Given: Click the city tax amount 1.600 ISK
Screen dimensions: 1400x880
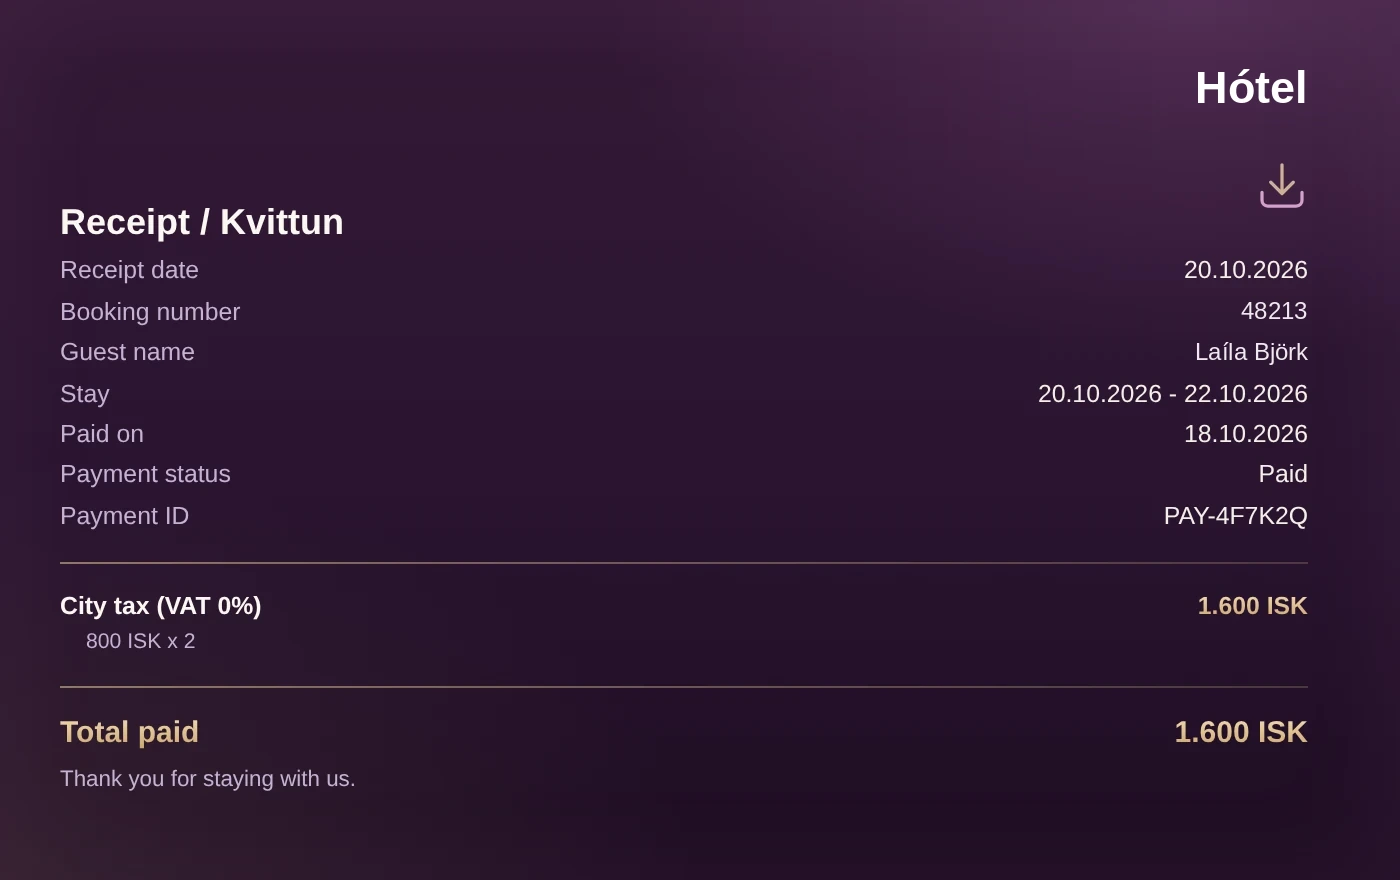Looking at the screenshot, I should [1252, 606].
